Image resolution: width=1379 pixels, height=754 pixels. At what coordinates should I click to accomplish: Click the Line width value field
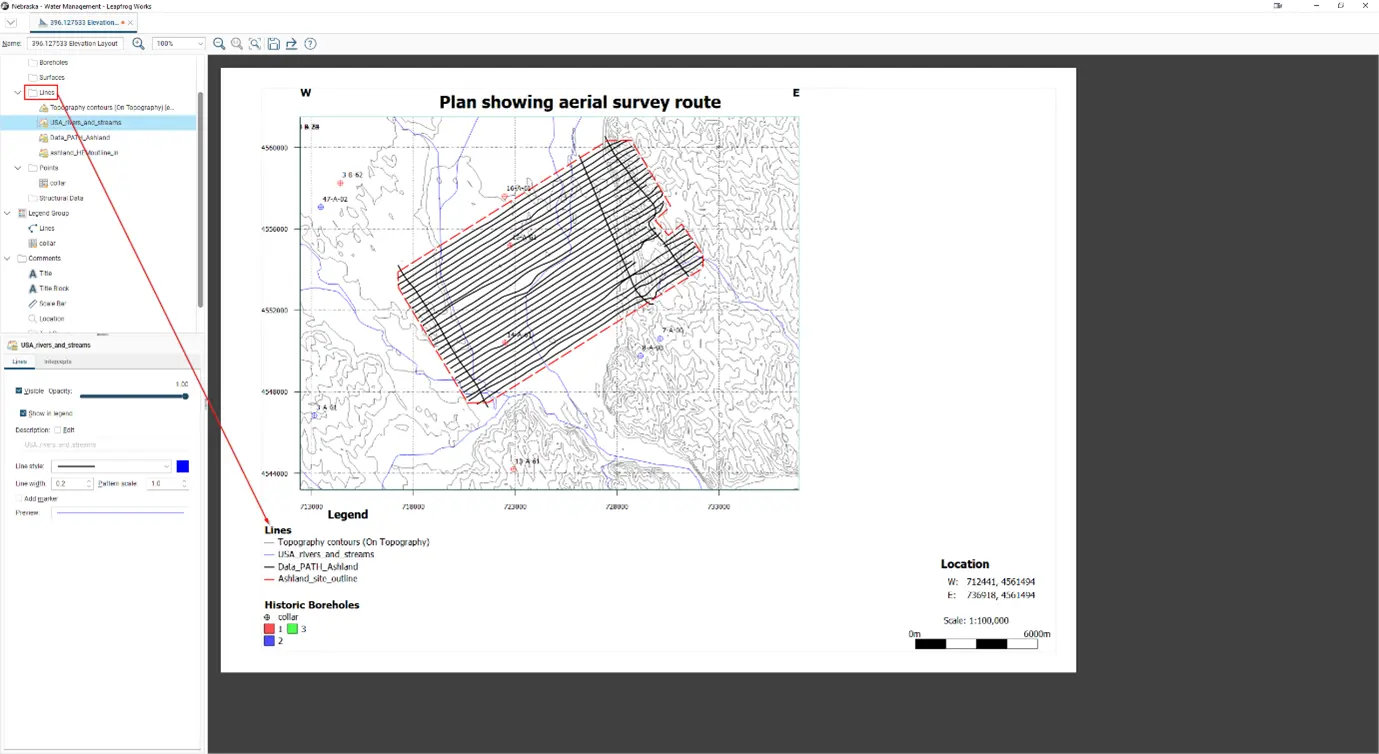coord(68,483)
